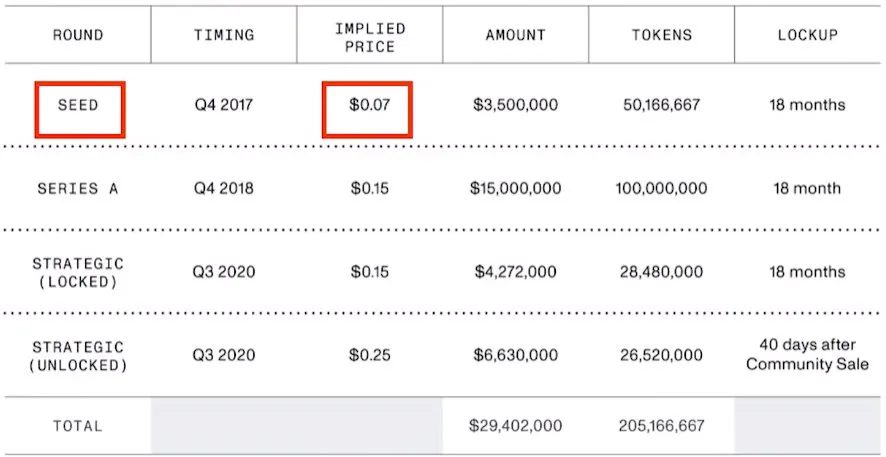
Task: Select the TOTAL row label
Action: click(78, 426)
